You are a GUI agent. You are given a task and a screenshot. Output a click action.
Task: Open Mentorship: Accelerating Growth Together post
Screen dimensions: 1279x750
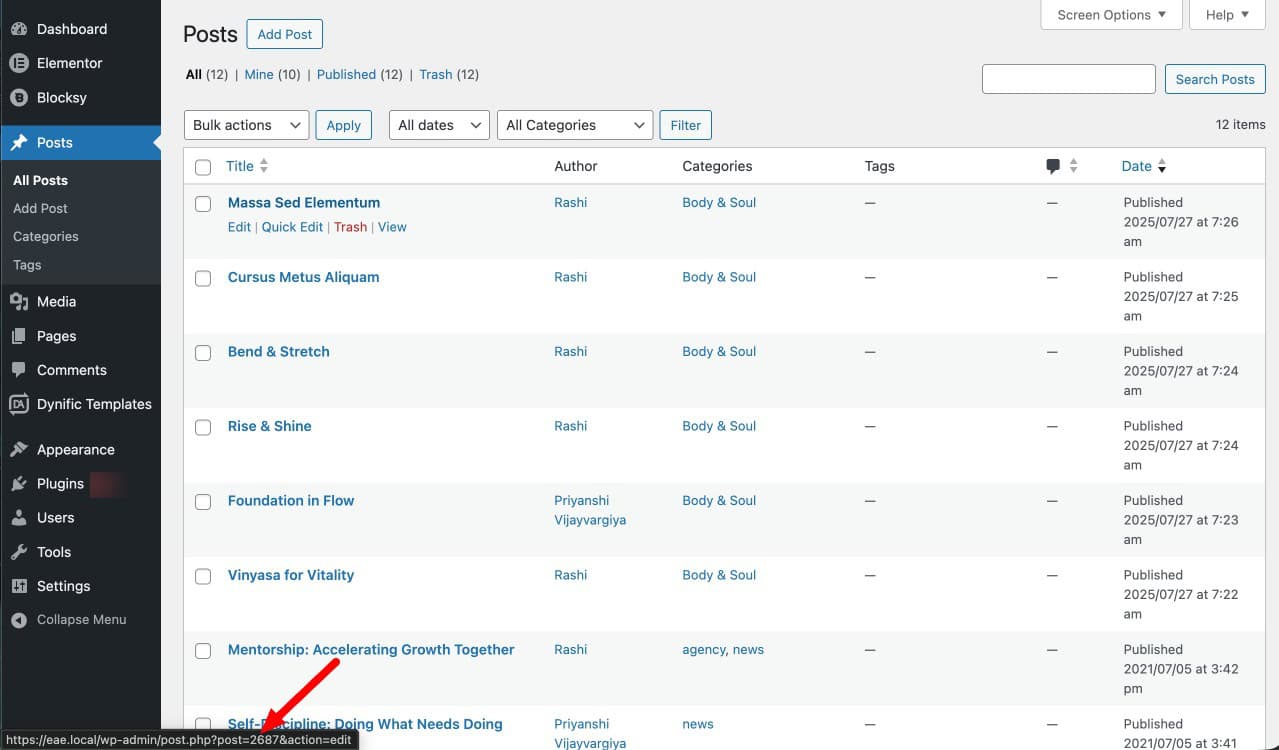[371, 649]
